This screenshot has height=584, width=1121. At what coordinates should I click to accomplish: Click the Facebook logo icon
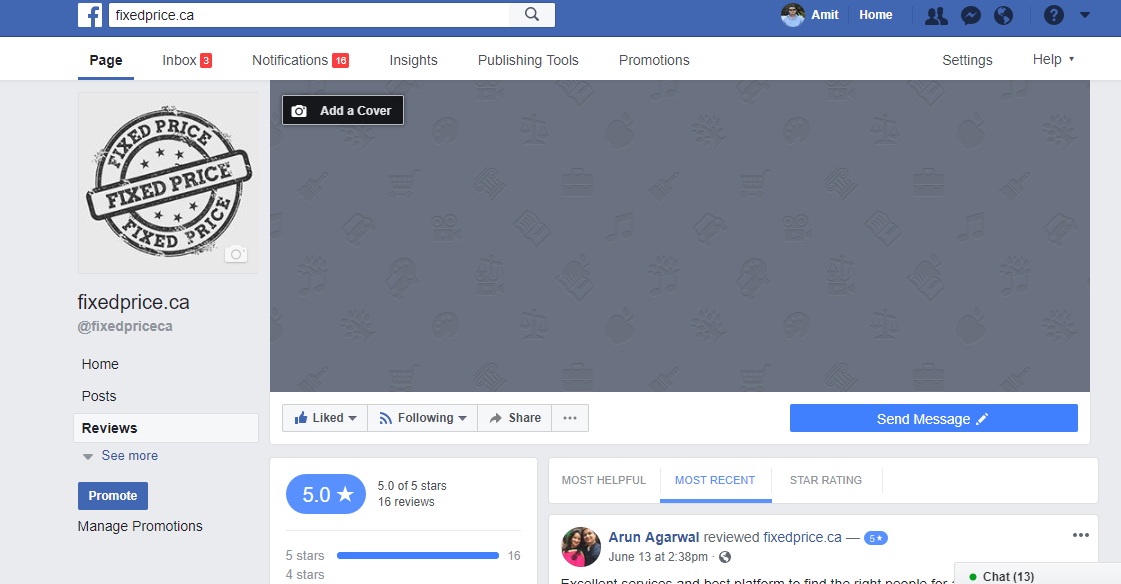click(90, 15)
